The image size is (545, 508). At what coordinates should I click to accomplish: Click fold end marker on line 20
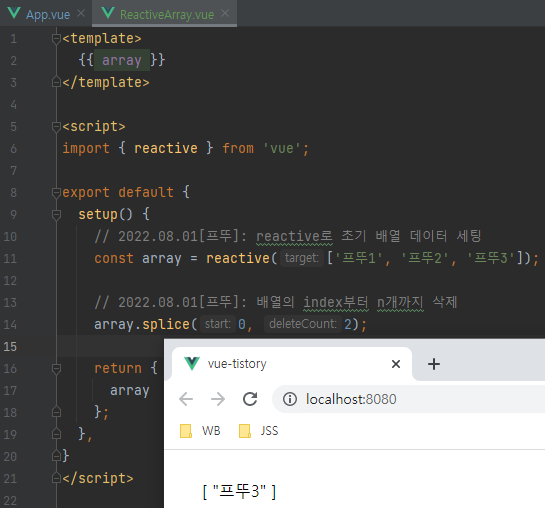tap(56, 456)
